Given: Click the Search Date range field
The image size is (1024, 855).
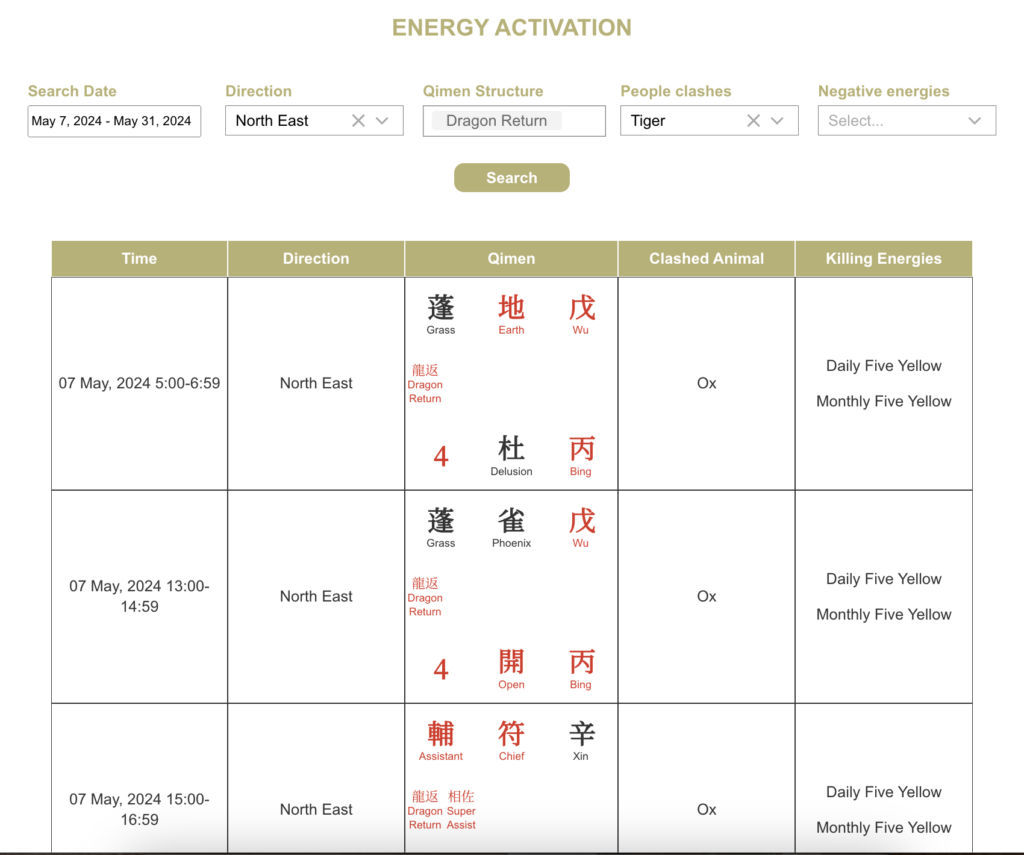Looking at the screenshot, I should pyautogui.click(x=114, y=121).
